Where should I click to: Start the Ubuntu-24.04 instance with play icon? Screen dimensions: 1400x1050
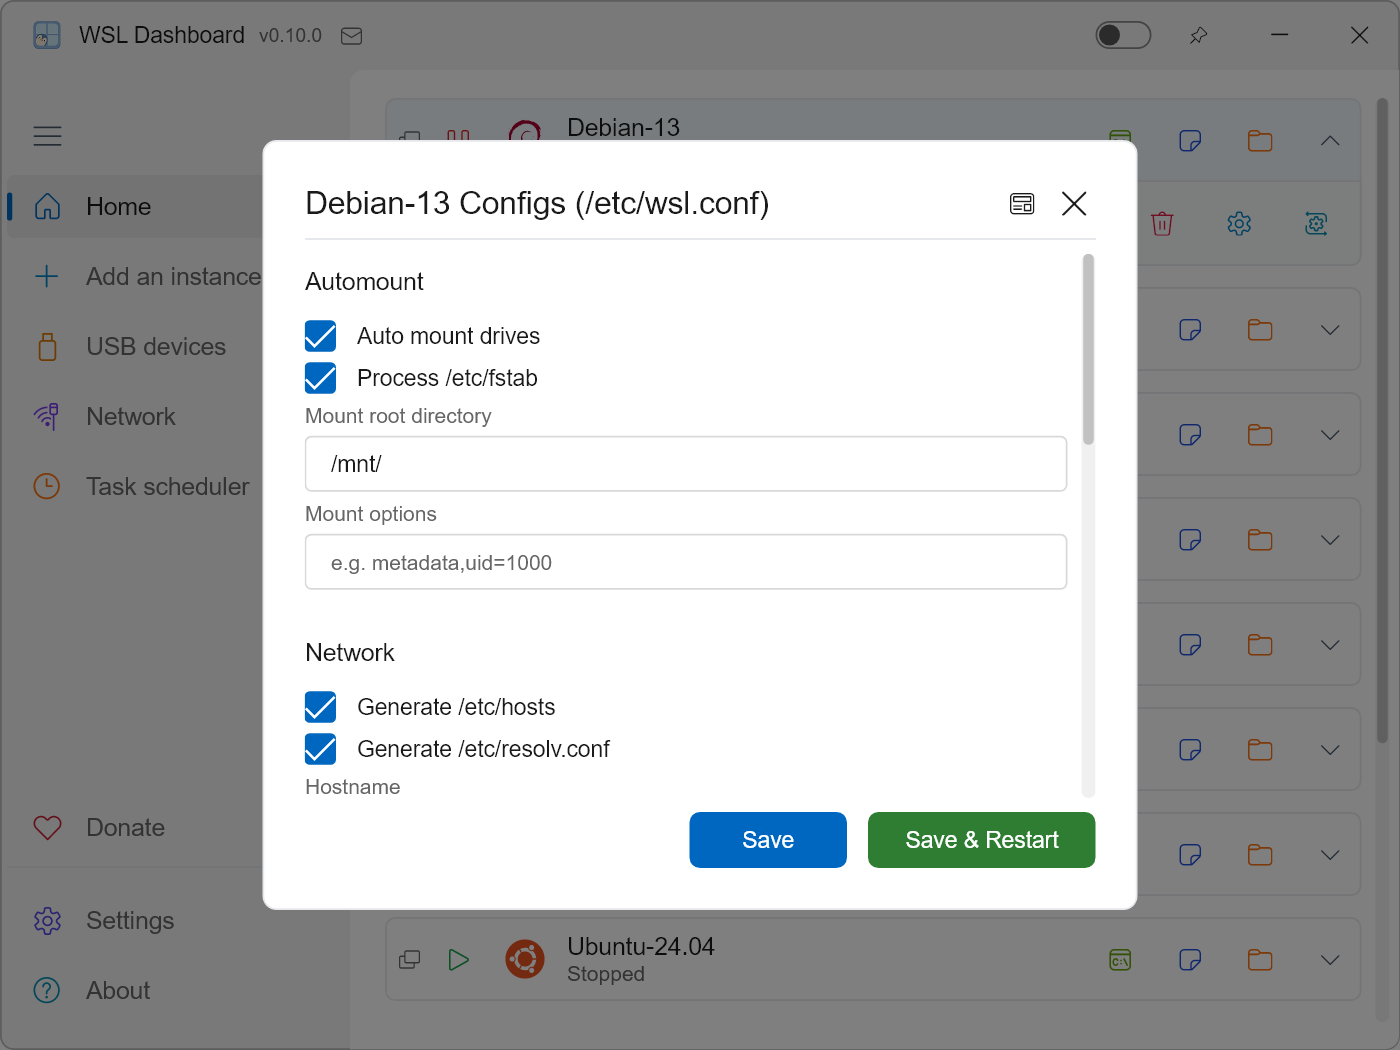coord(459,960)
